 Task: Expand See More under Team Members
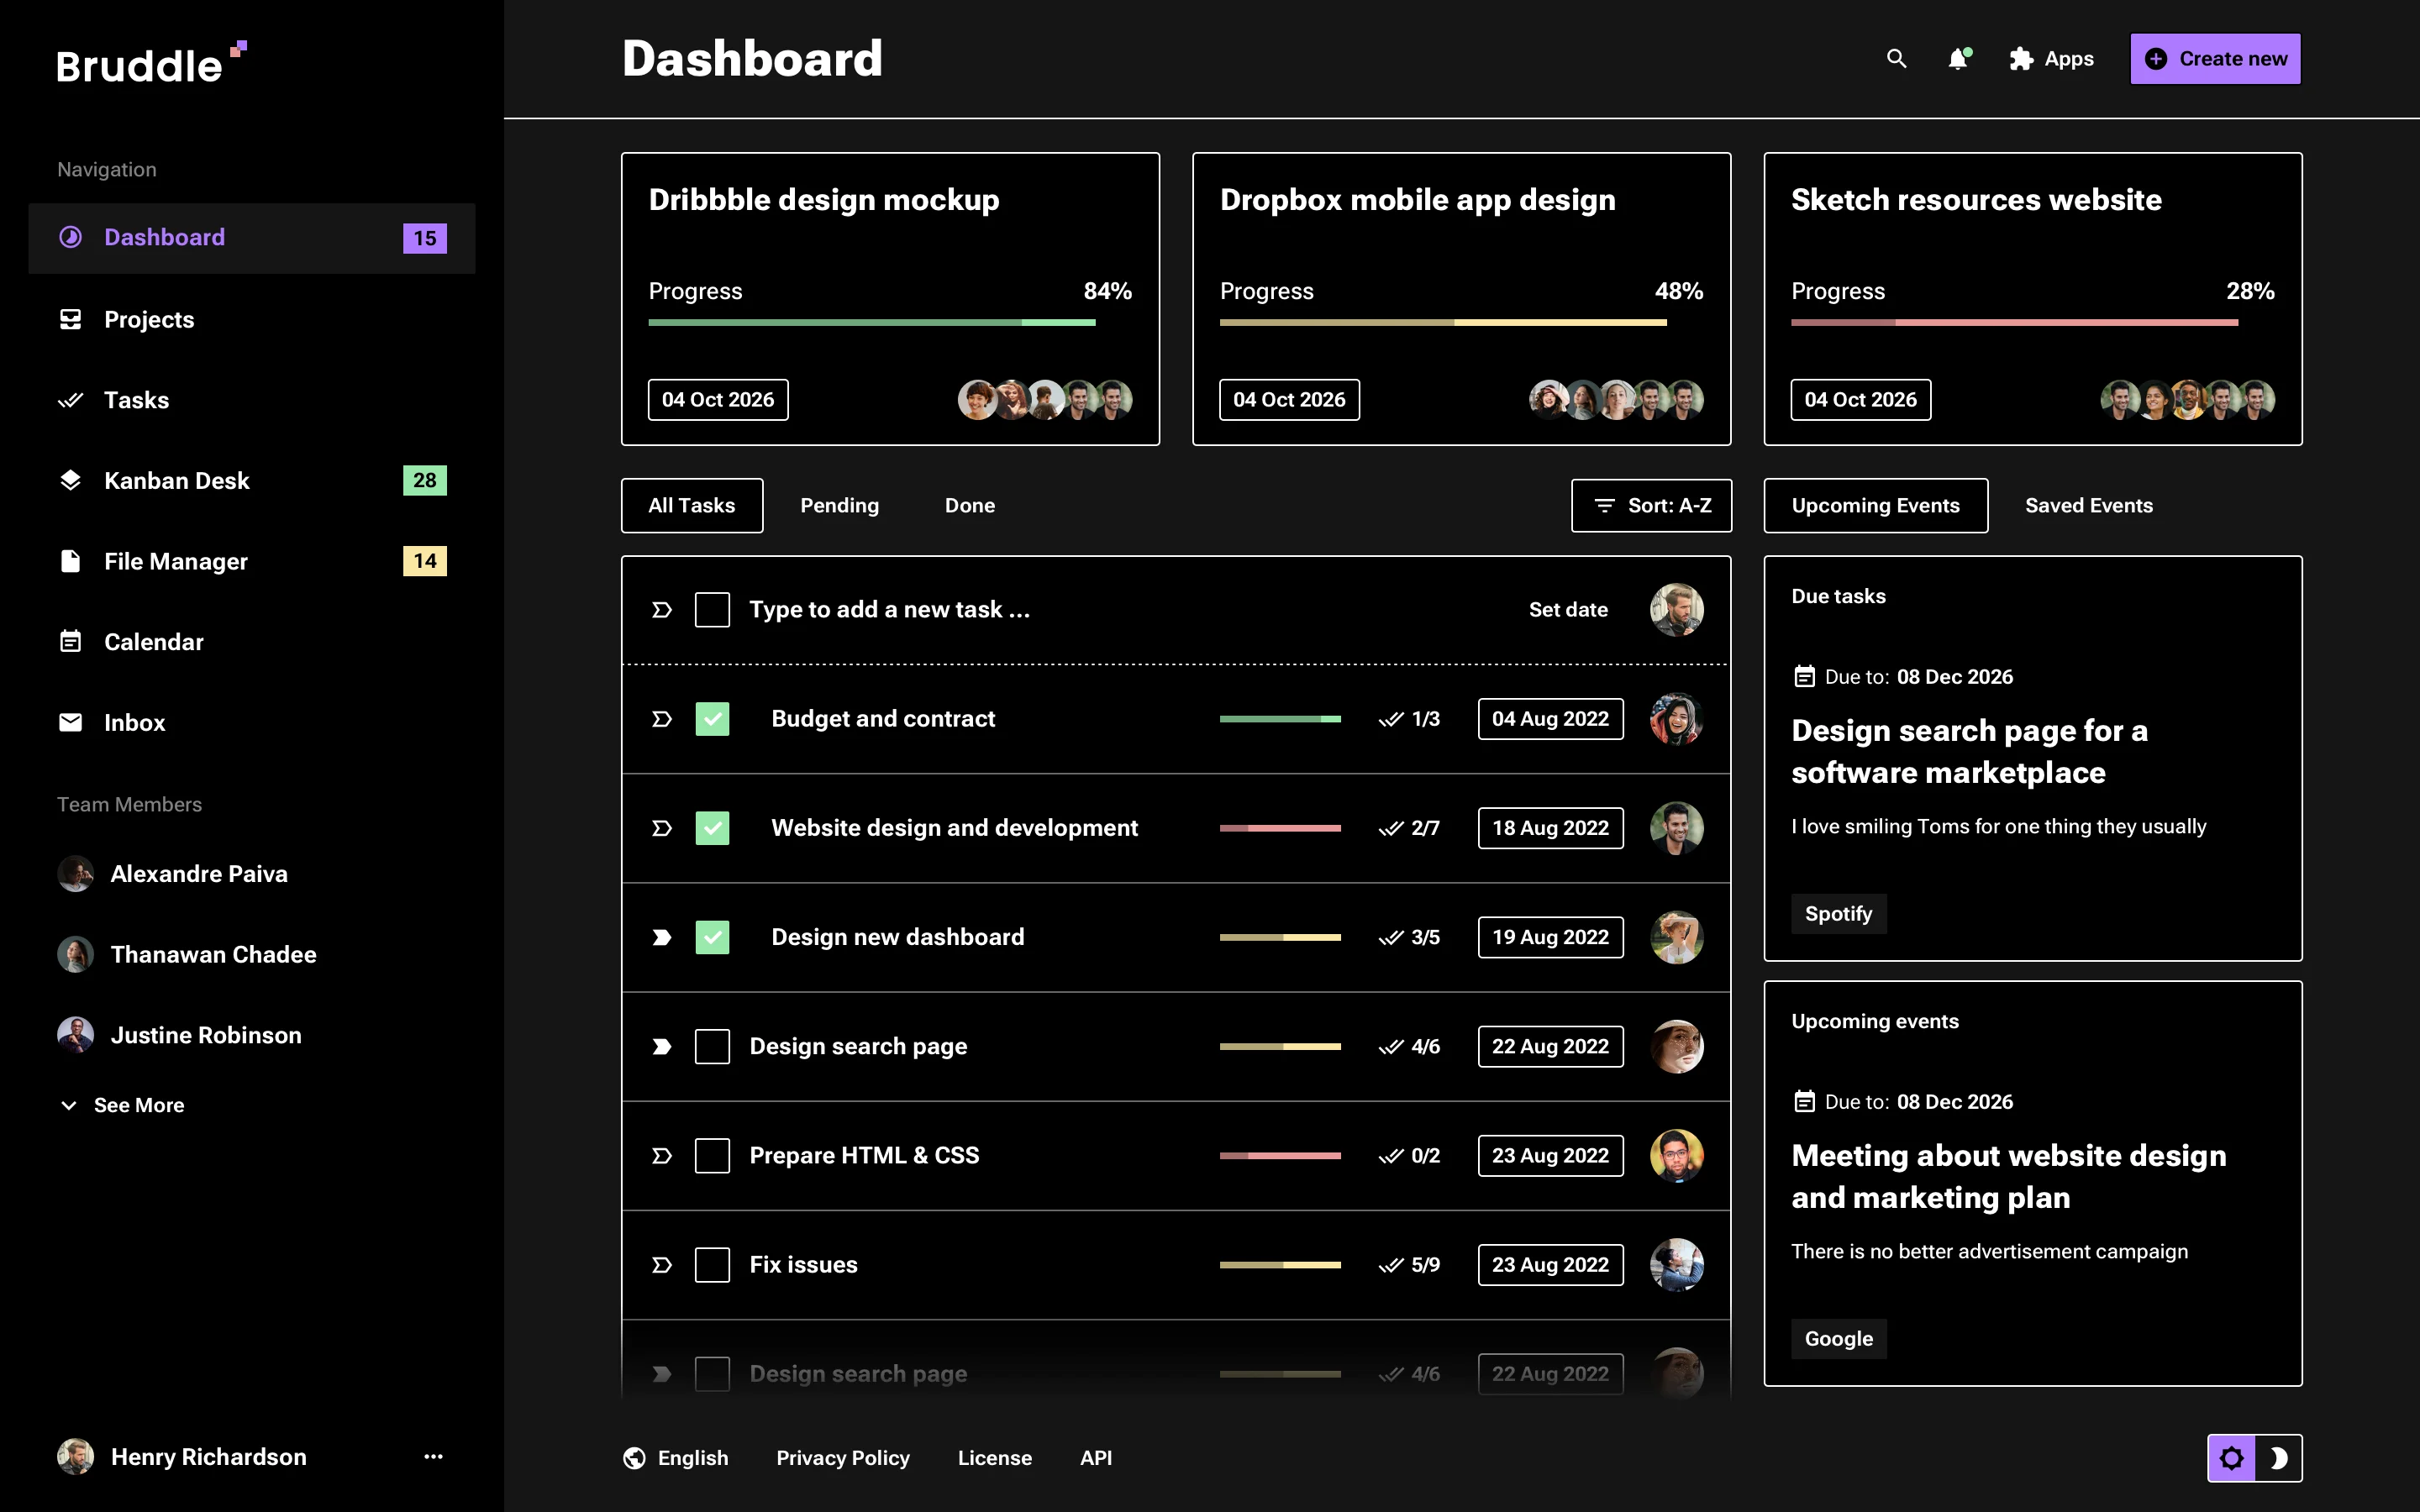120,1104
